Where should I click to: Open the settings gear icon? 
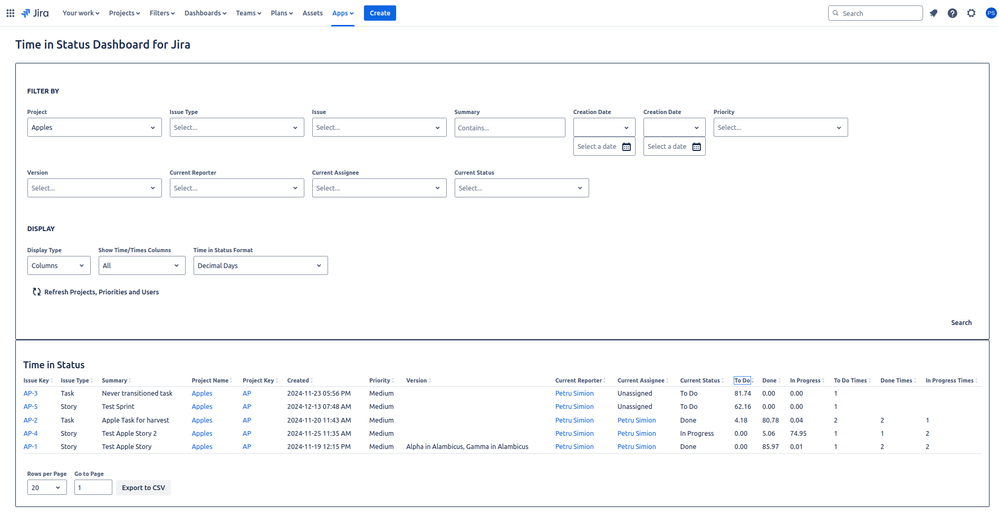pos(971,13)
